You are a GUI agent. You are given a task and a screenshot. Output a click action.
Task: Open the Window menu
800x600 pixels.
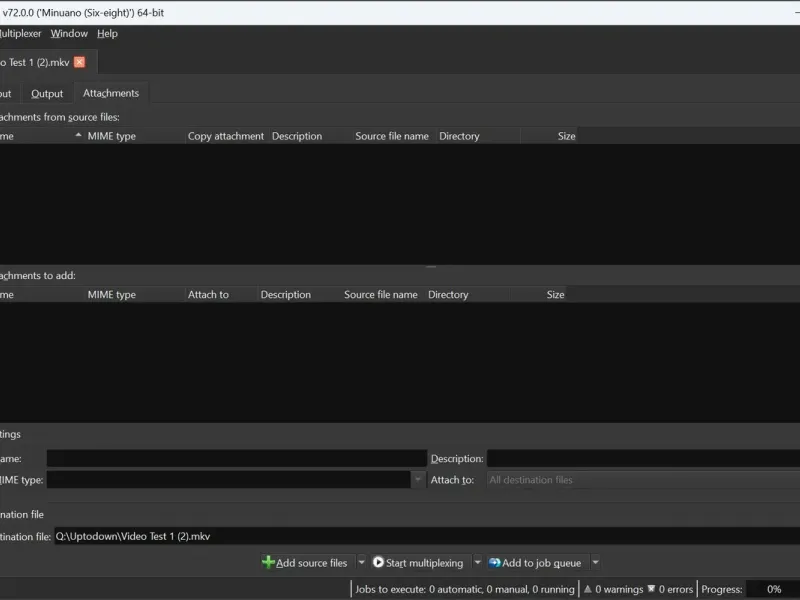click(69, 34)
